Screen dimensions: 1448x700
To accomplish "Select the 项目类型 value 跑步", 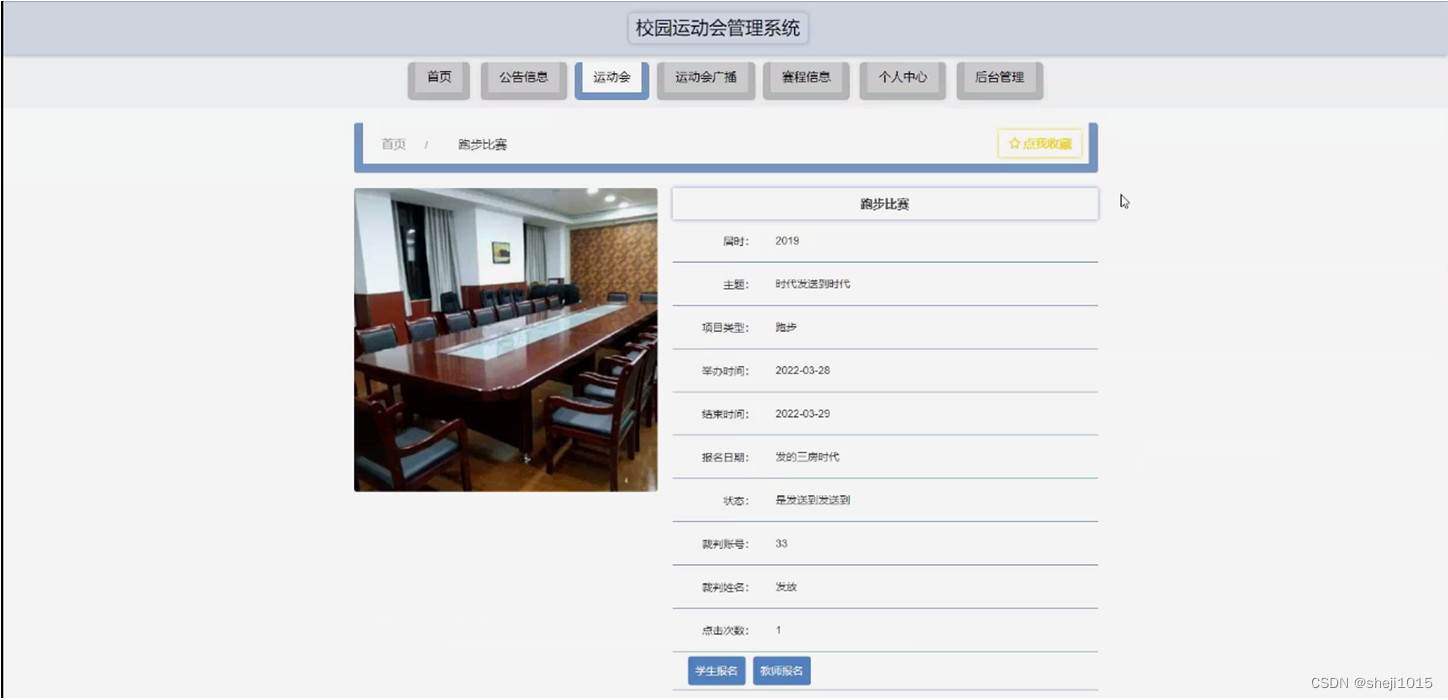I will click(x=786, y=327).
